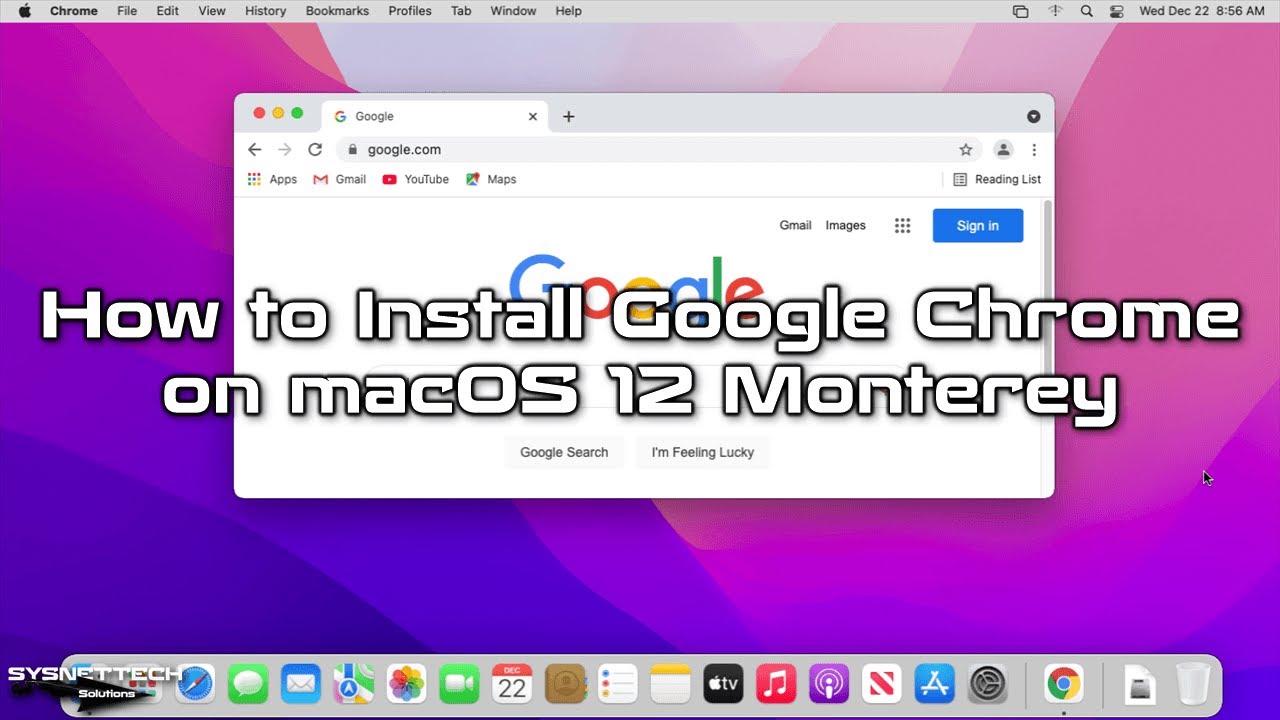Open Contacts from the Dock
The height and width of the screenshot is (720, 1280).
click(x=566, y=684)
